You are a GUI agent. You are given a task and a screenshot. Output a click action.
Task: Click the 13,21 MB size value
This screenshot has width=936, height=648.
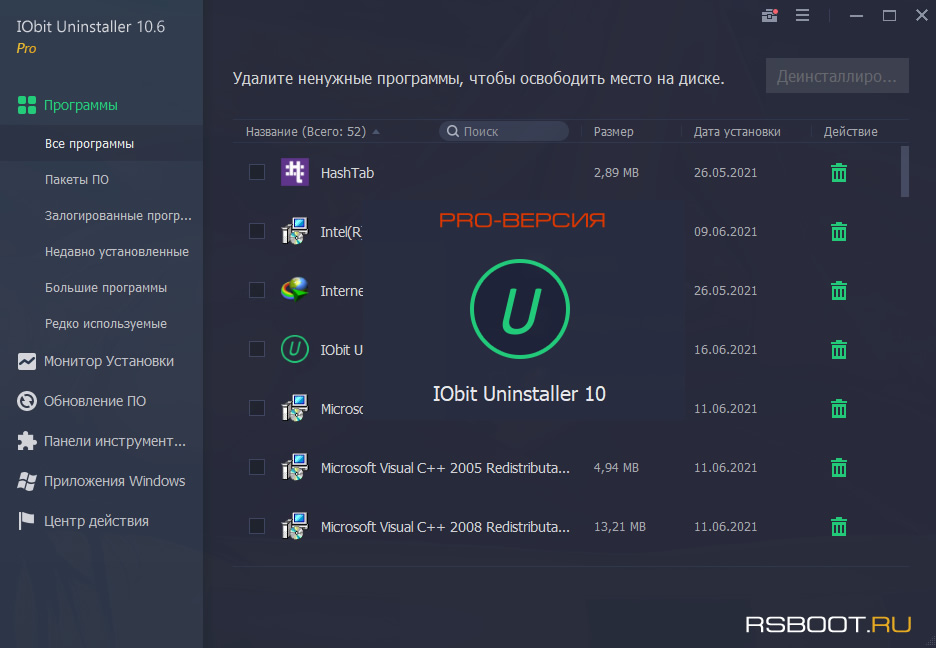tap(620, 527)
